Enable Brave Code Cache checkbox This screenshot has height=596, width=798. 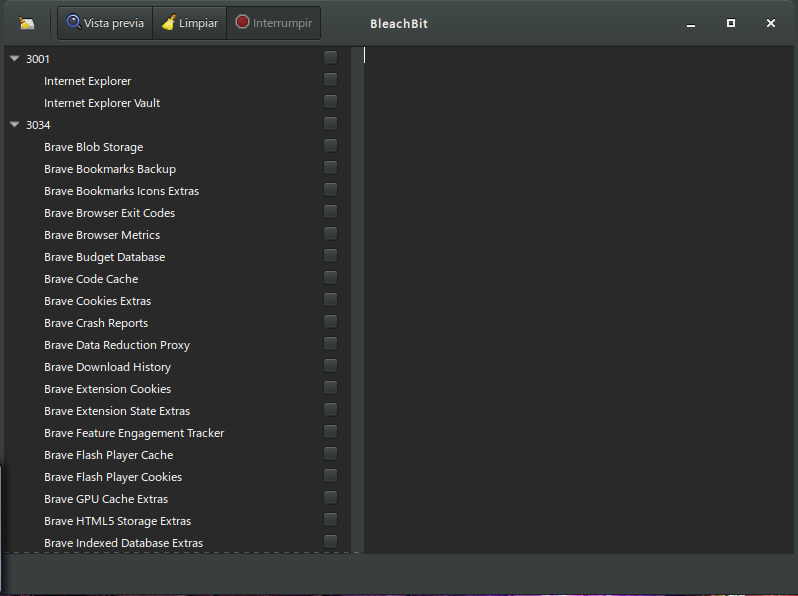click(x=330, y=277)
